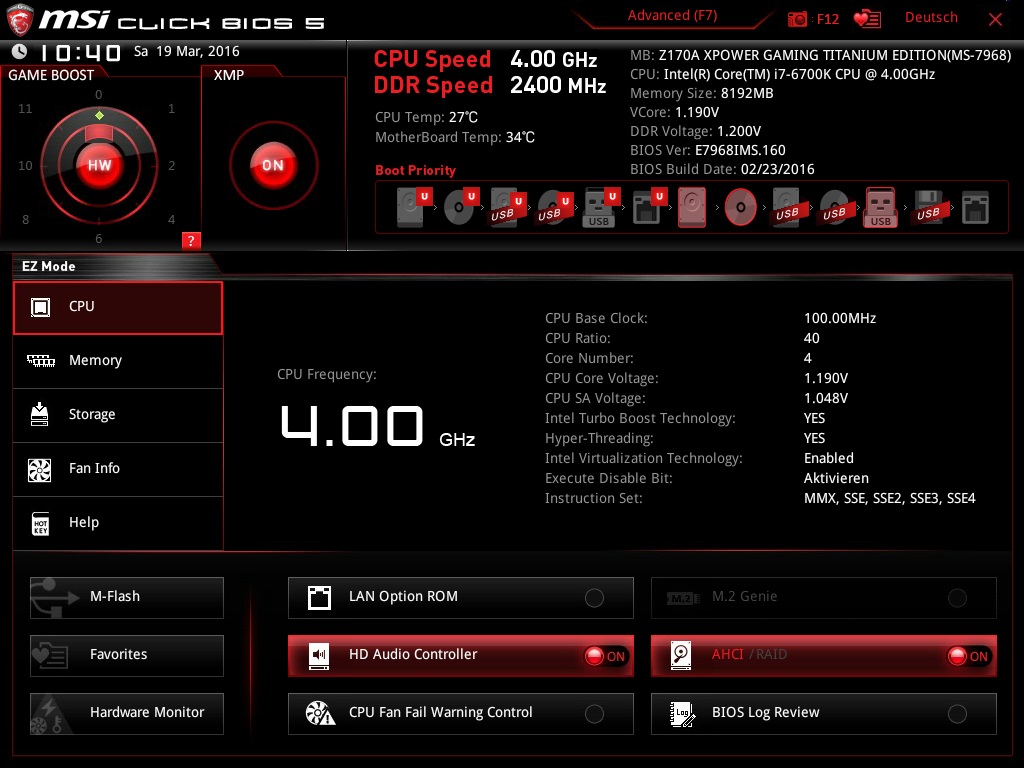Image resolution: width=1024 pixels, height=768 pixels.
Task: Select the red highlighted USB key boot icon
Action: point(881,207)
